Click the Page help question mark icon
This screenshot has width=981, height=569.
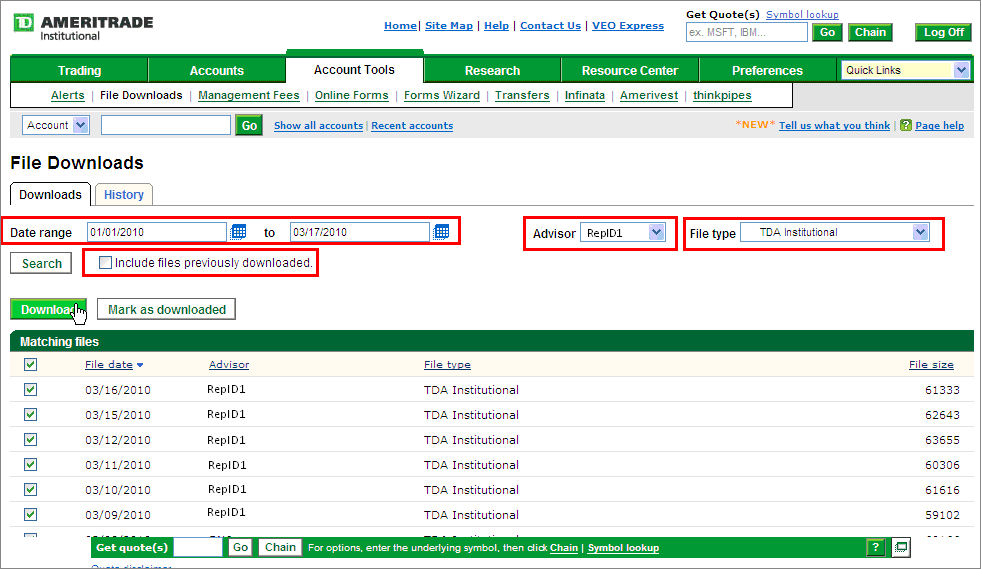(x=905, y=125)
